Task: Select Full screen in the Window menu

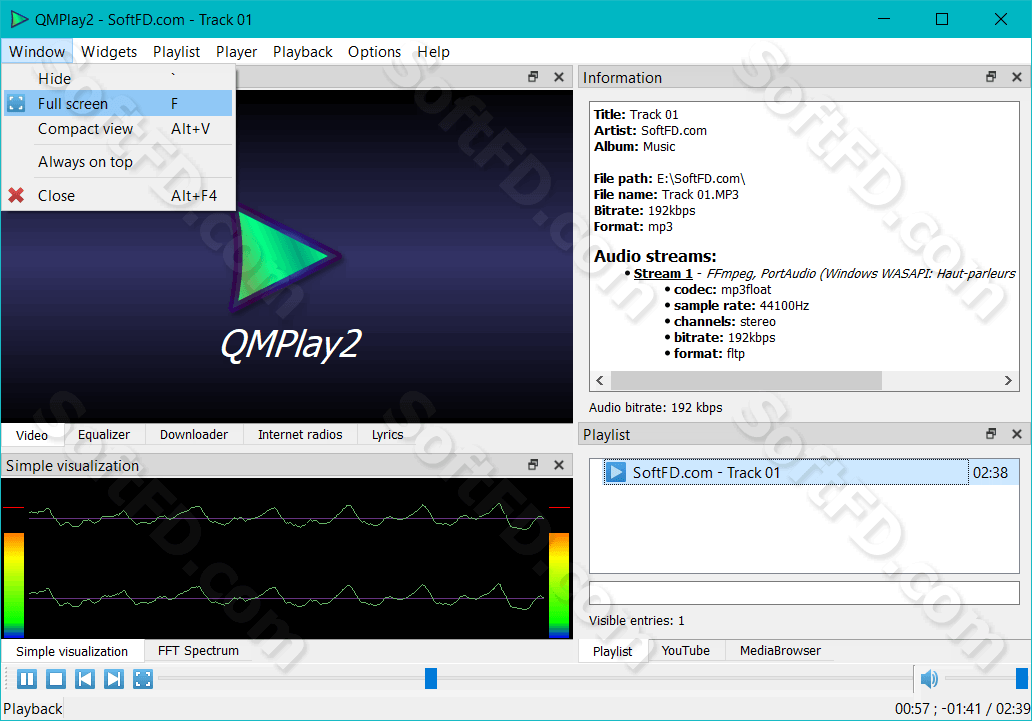Action: click(118, 103)
